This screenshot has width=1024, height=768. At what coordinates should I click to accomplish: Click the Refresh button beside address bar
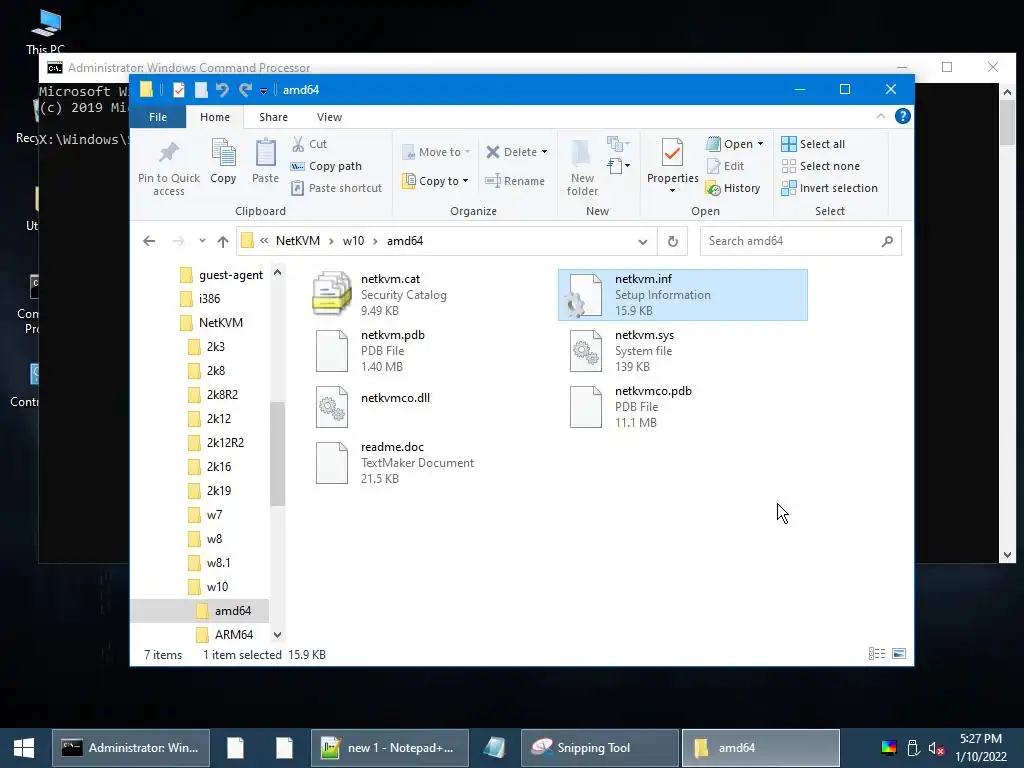(673, 241)
